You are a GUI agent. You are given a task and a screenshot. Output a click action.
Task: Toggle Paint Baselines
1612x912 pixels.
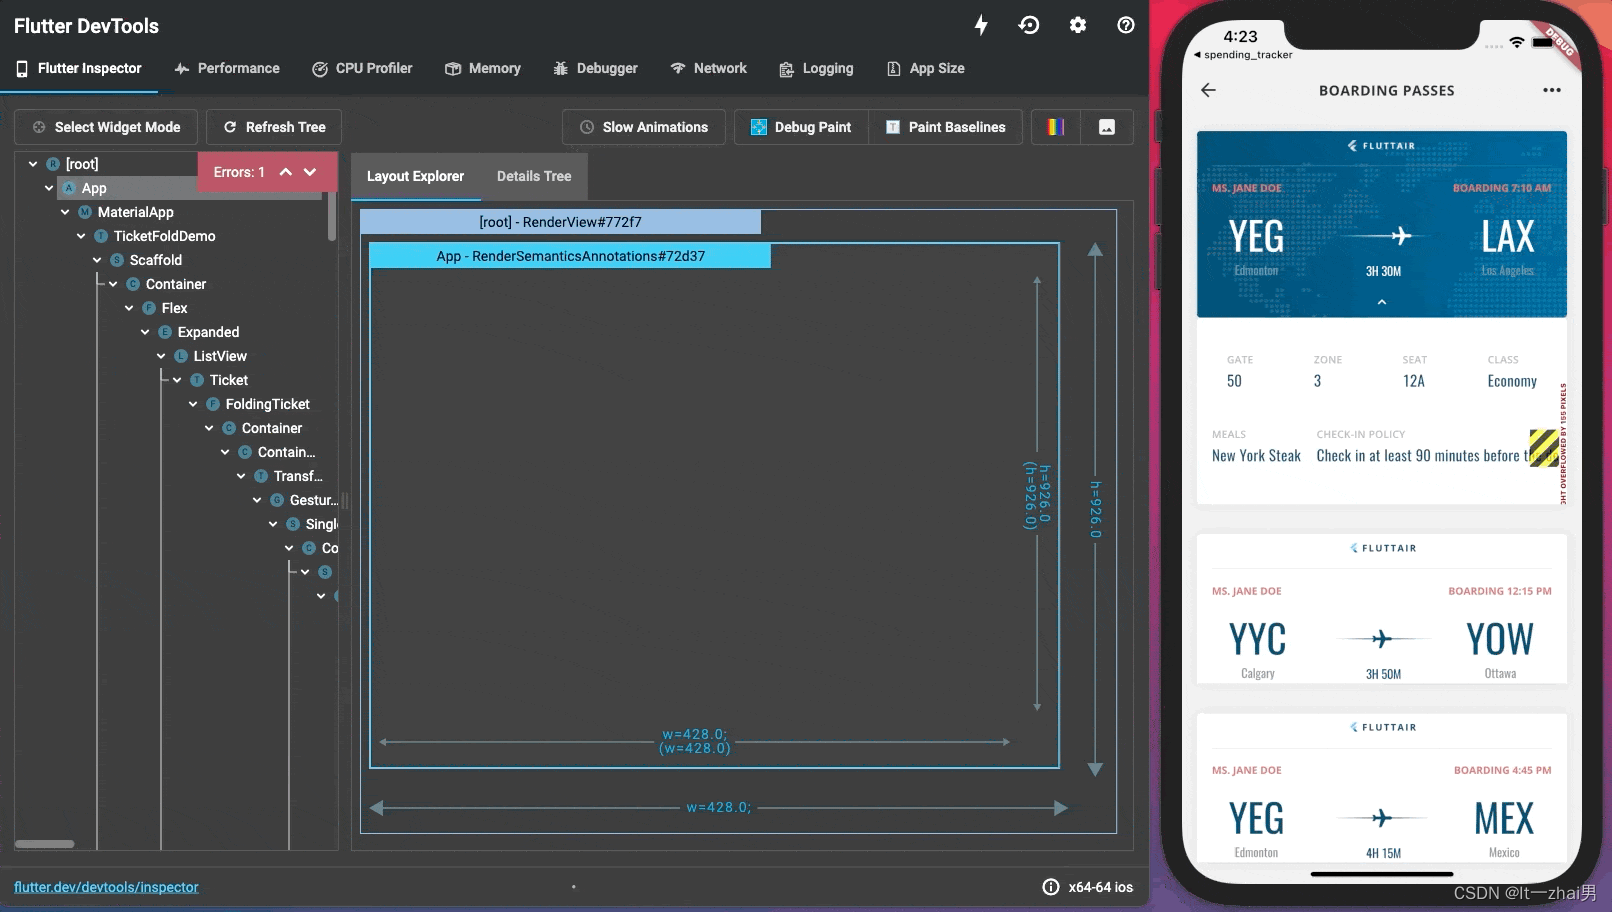944,127
